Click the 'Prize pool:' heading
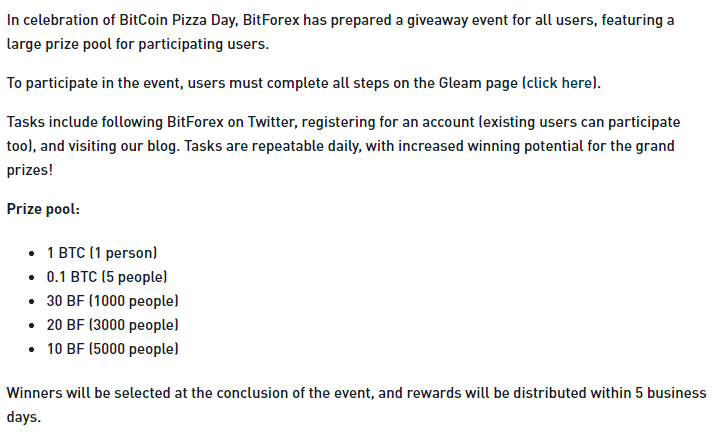This screenshot has height=437, width=726. pos(43,209)
